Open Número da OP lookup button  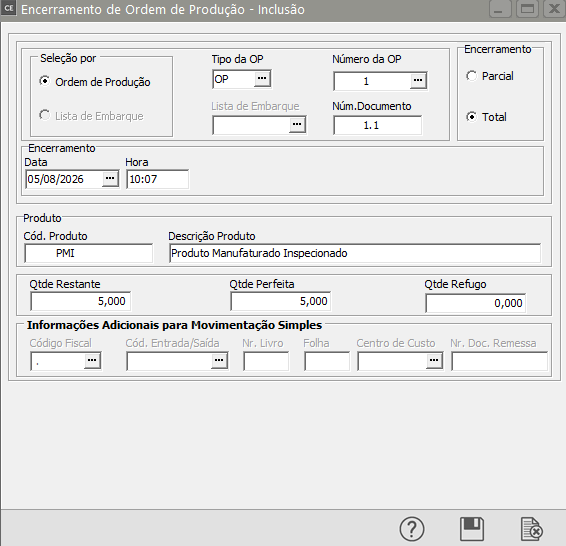pos(418,81)
